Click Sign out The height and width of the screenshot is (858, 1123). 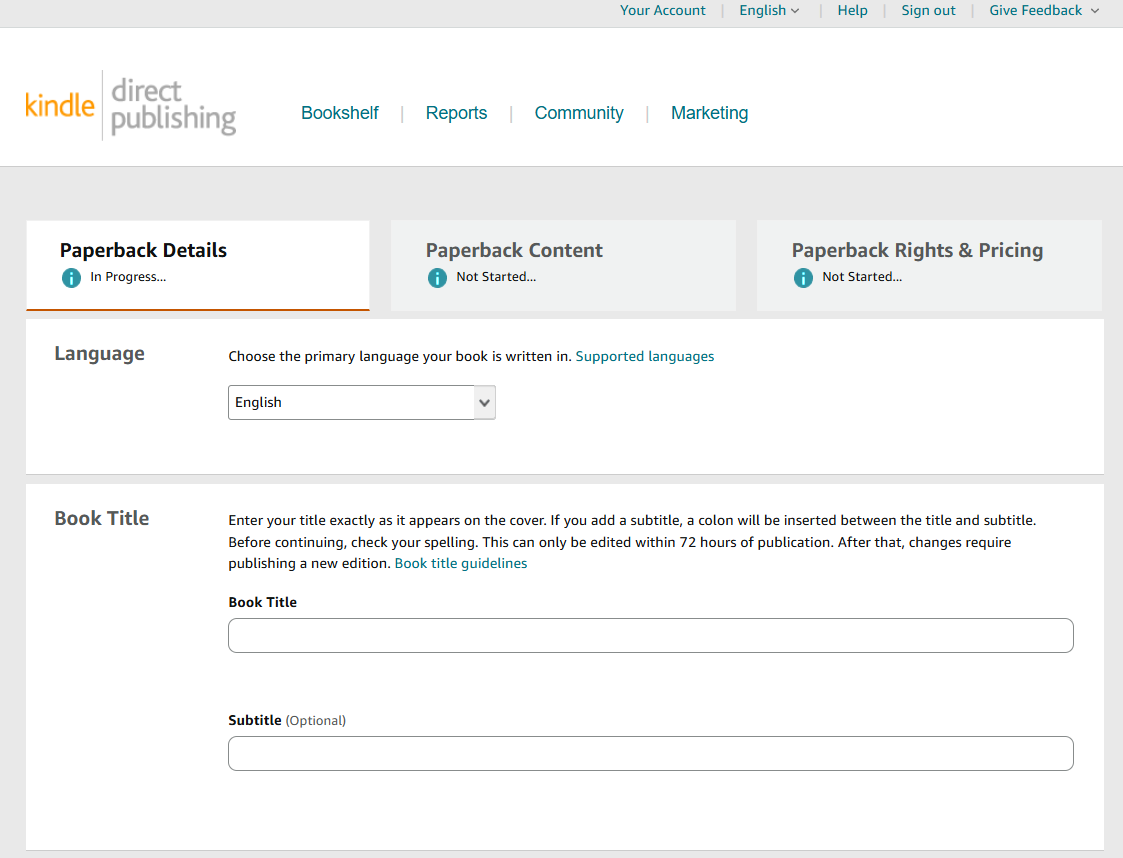pos(928,11)
